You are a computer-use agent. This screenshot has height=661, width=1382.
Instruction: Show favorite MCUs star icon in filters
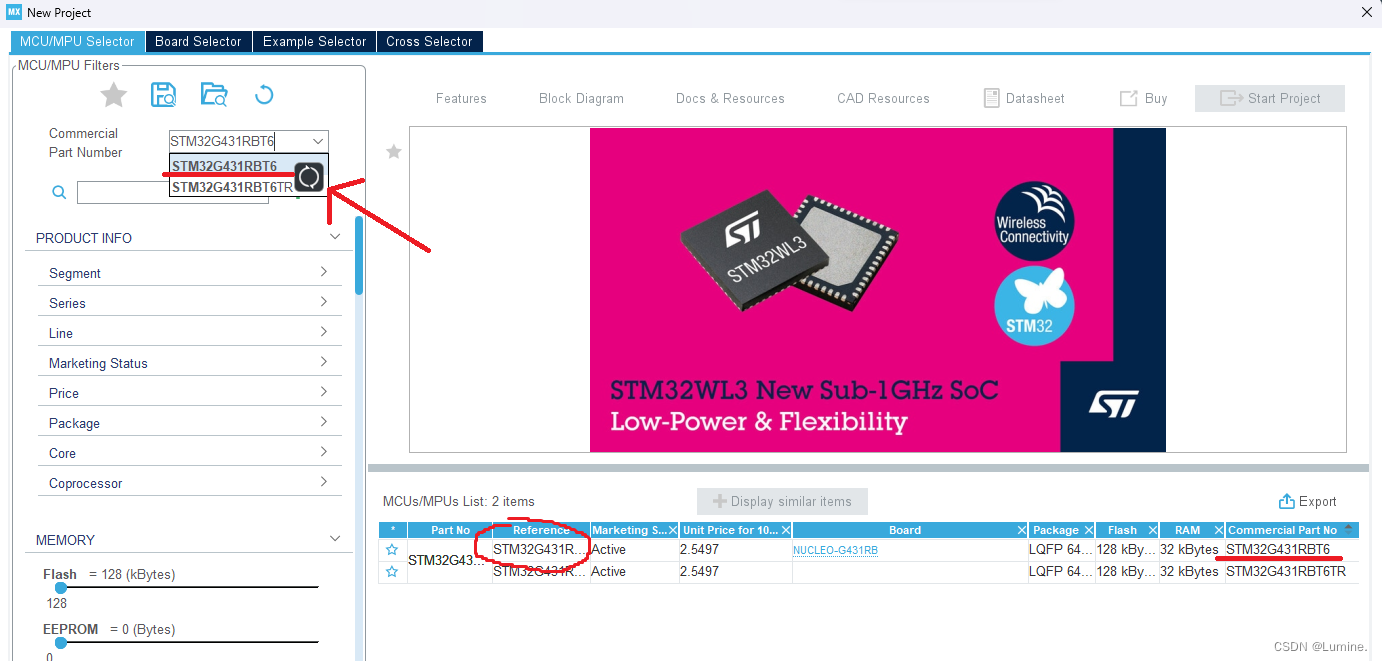pyautogui.click(x=114, y=95)
